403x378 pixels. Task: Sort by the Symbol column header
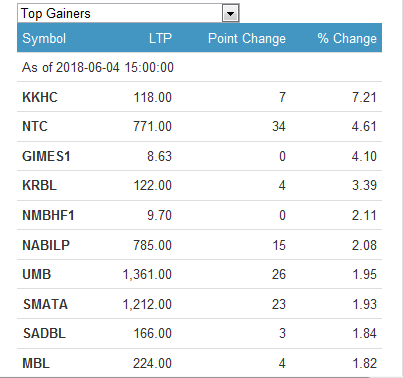pyautogui.click(x=44, y=38)
